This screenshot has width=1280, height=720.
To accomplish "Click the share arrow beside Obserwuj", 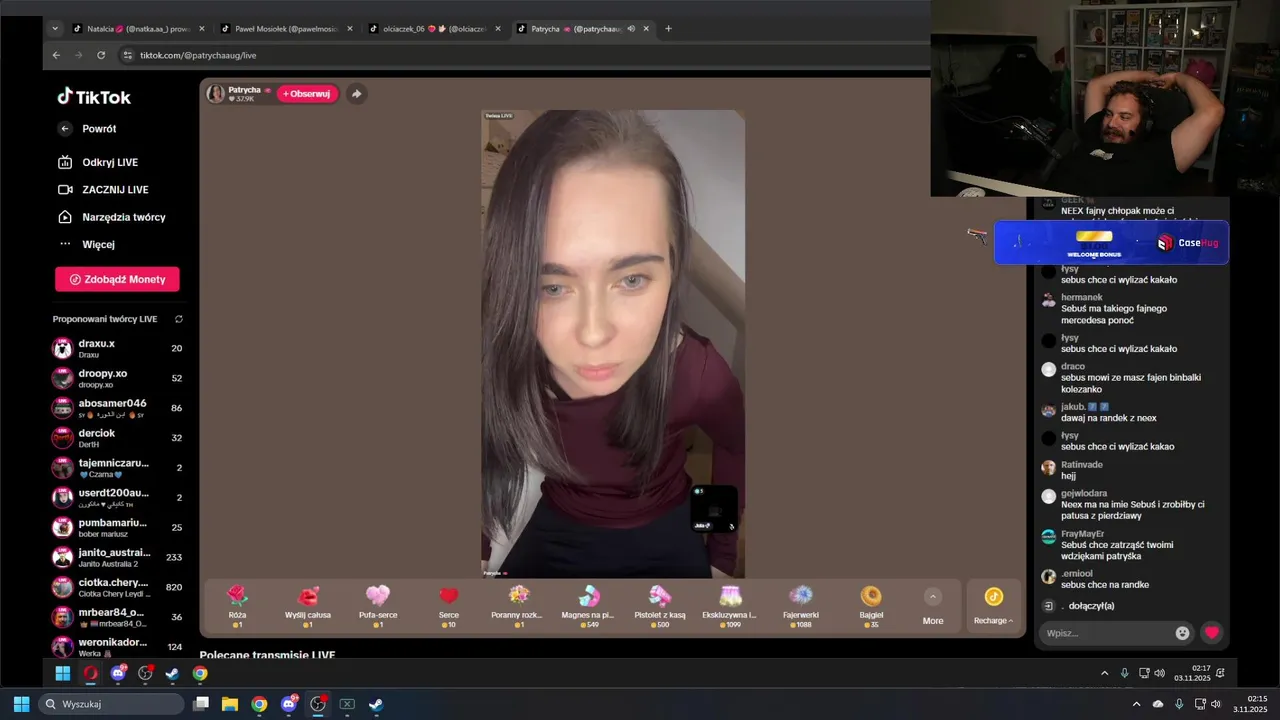I will (x=356, y=94).
